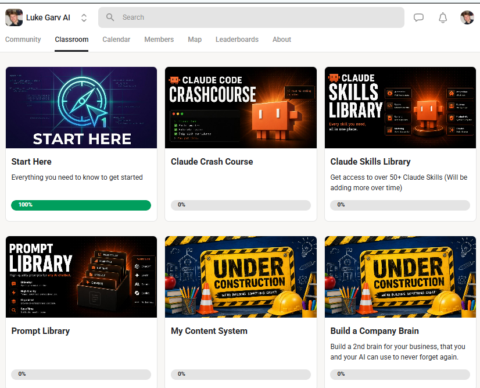
Task: Click 'Build a 2nd brain for your business' text
Action: pyautogui.click(x=398, y=352)
